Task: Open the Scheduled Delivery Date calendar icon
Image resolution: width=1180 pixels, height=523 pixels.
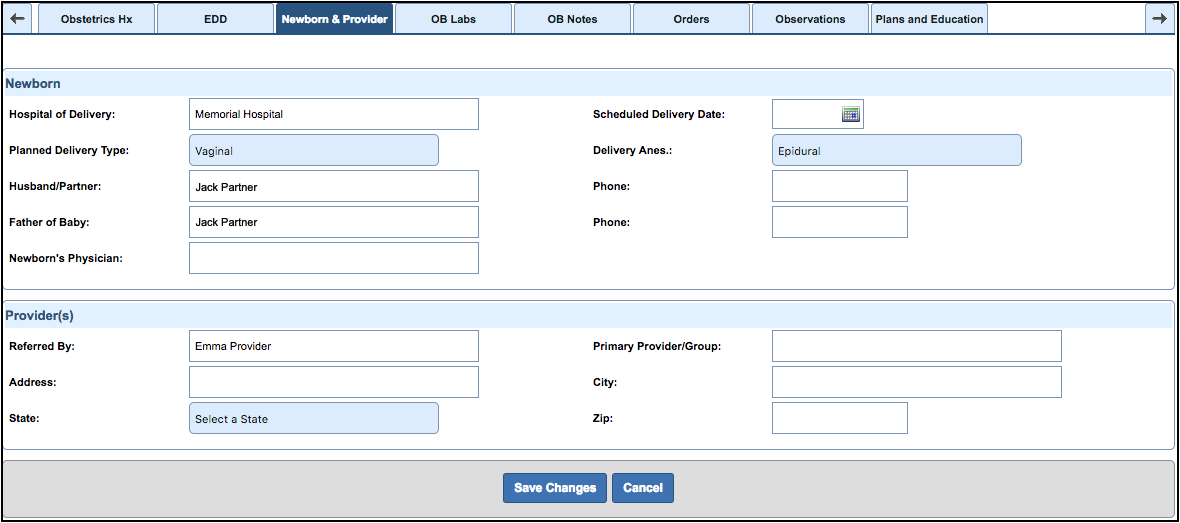Action: coord(850,114)
